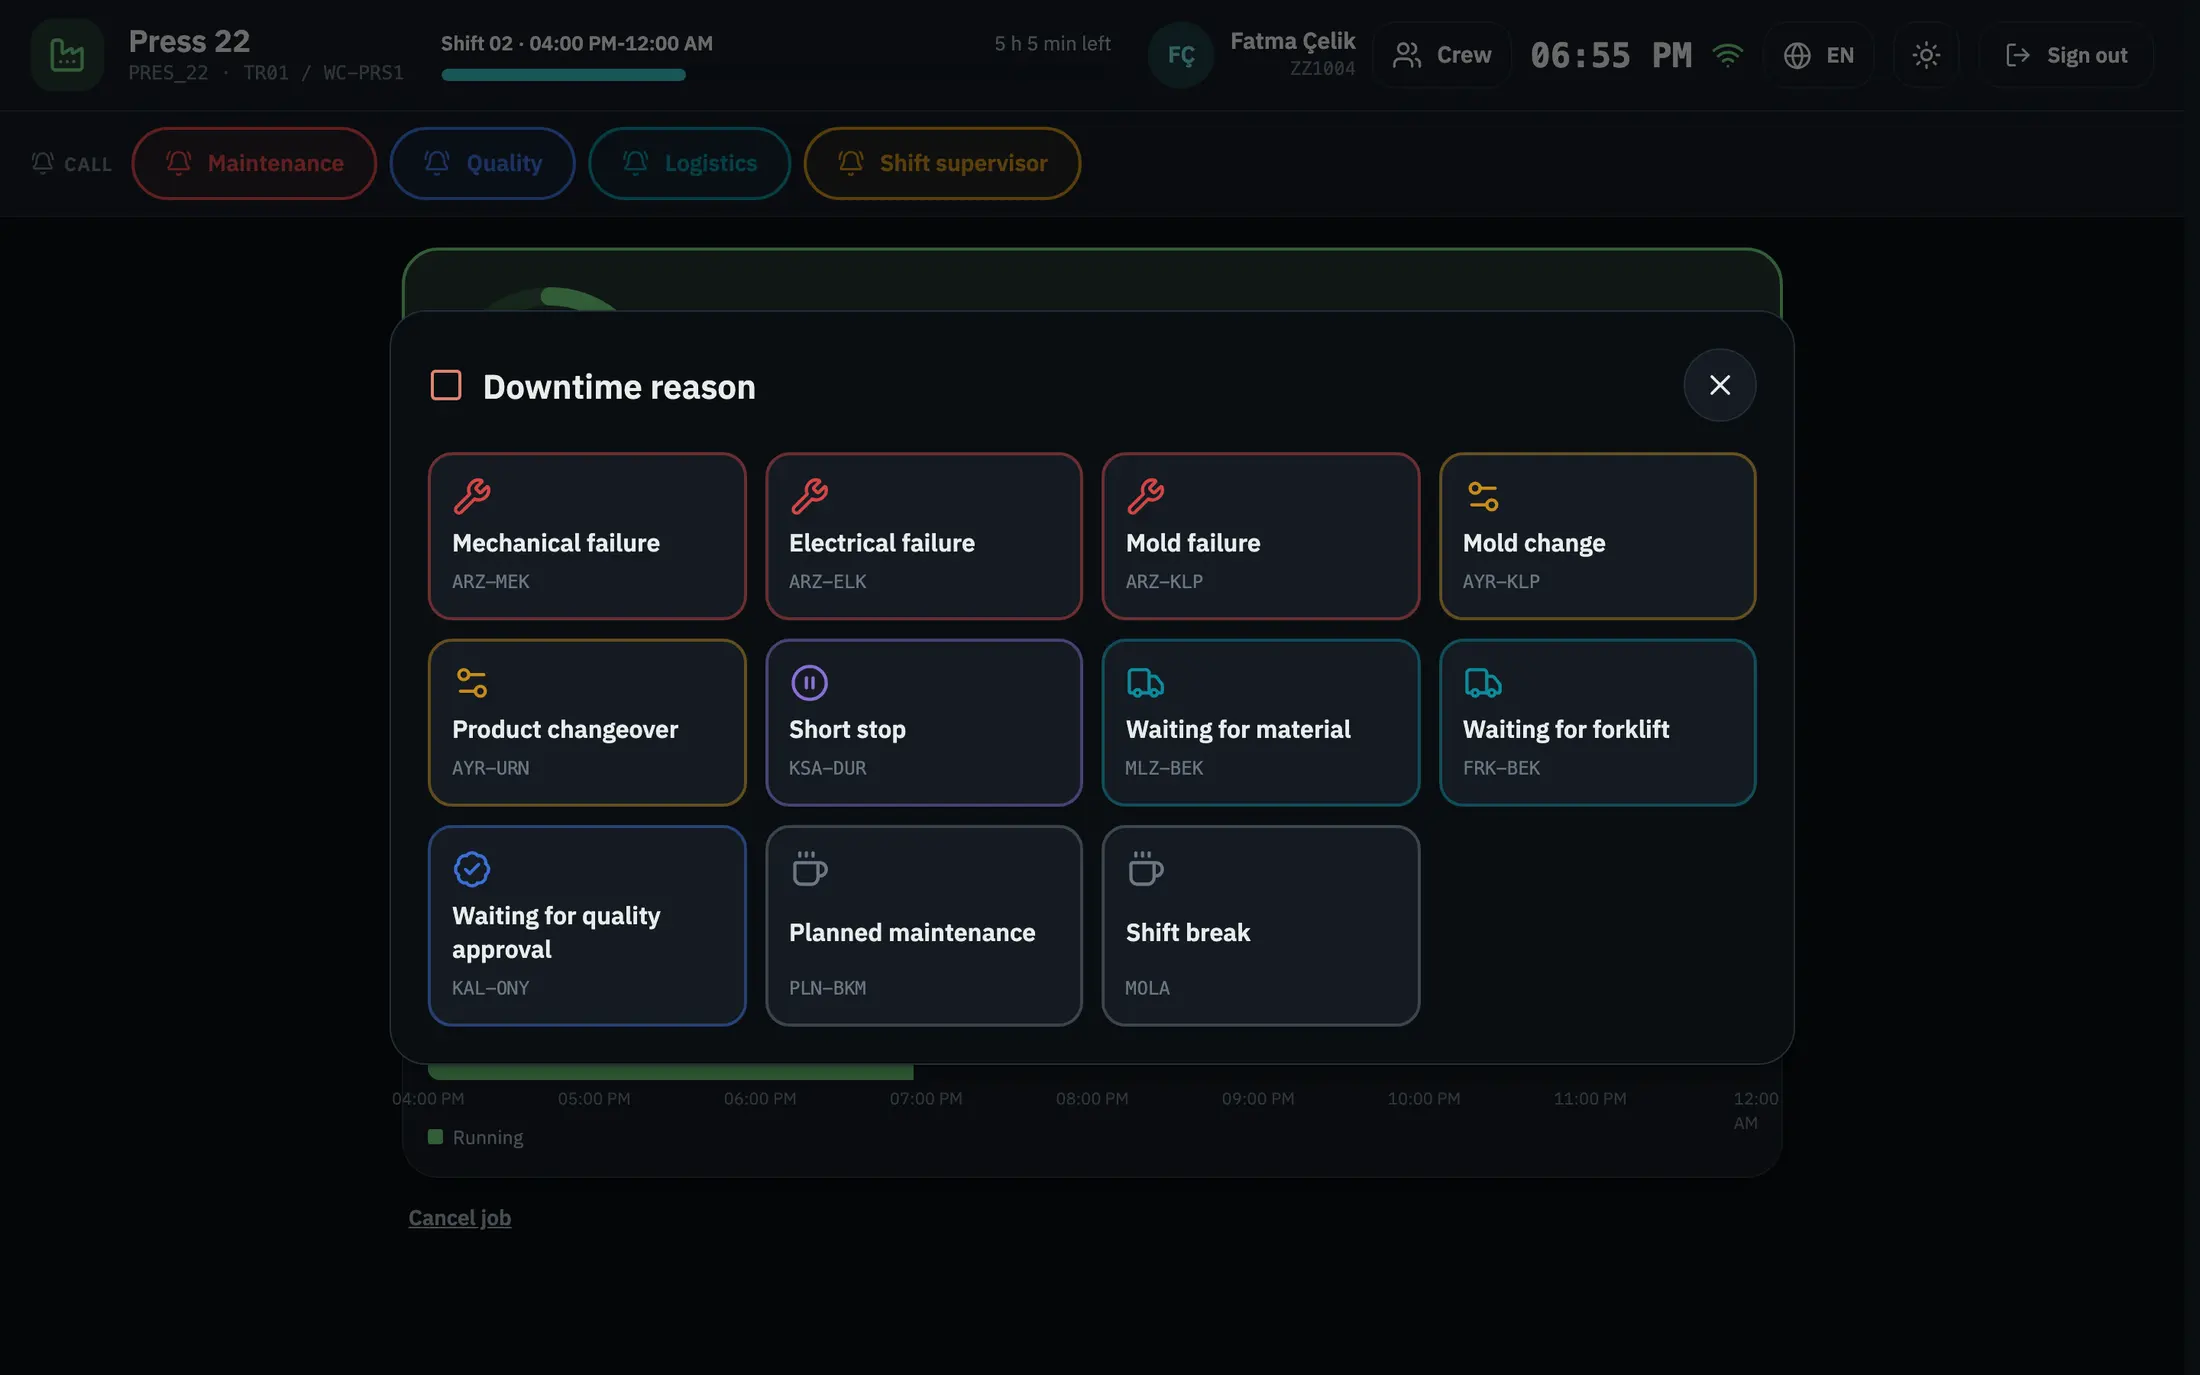Viewport: 2200px width, 1375px height.
Task: Click the shift progress bar
Action: 776,74
